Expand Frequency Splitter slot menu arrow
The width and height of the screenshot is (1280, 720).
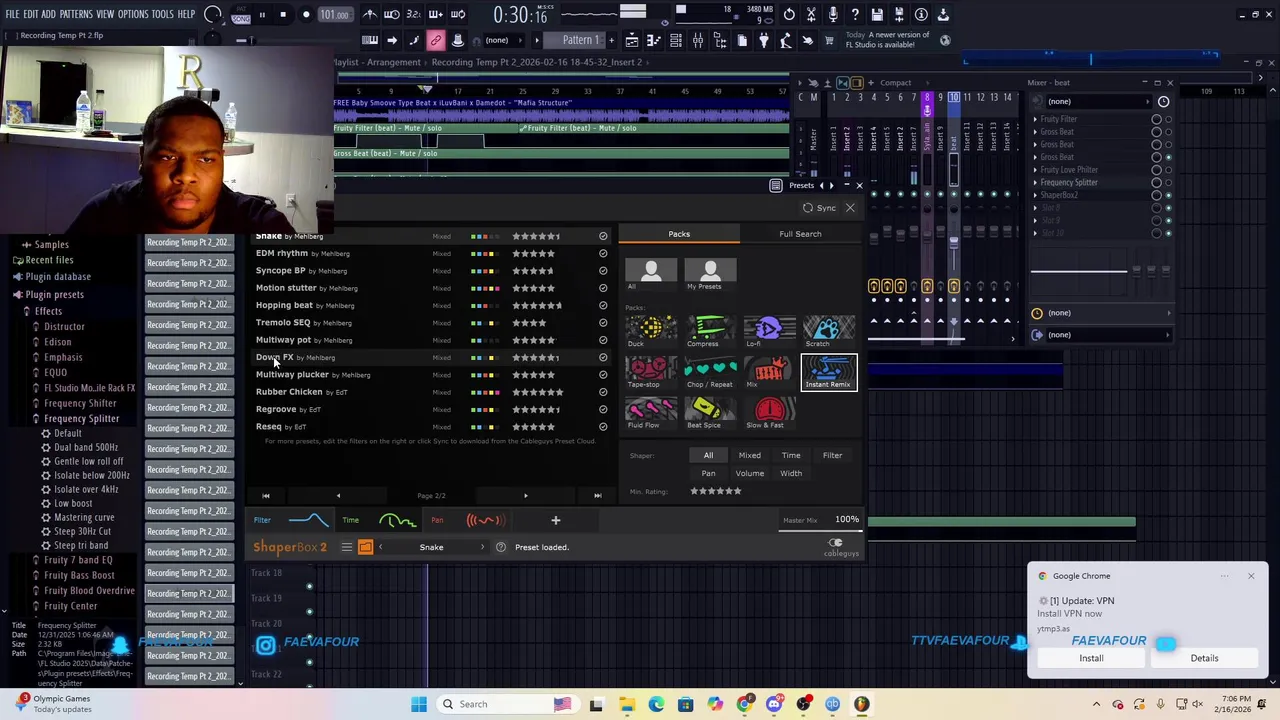point(1035,182)
